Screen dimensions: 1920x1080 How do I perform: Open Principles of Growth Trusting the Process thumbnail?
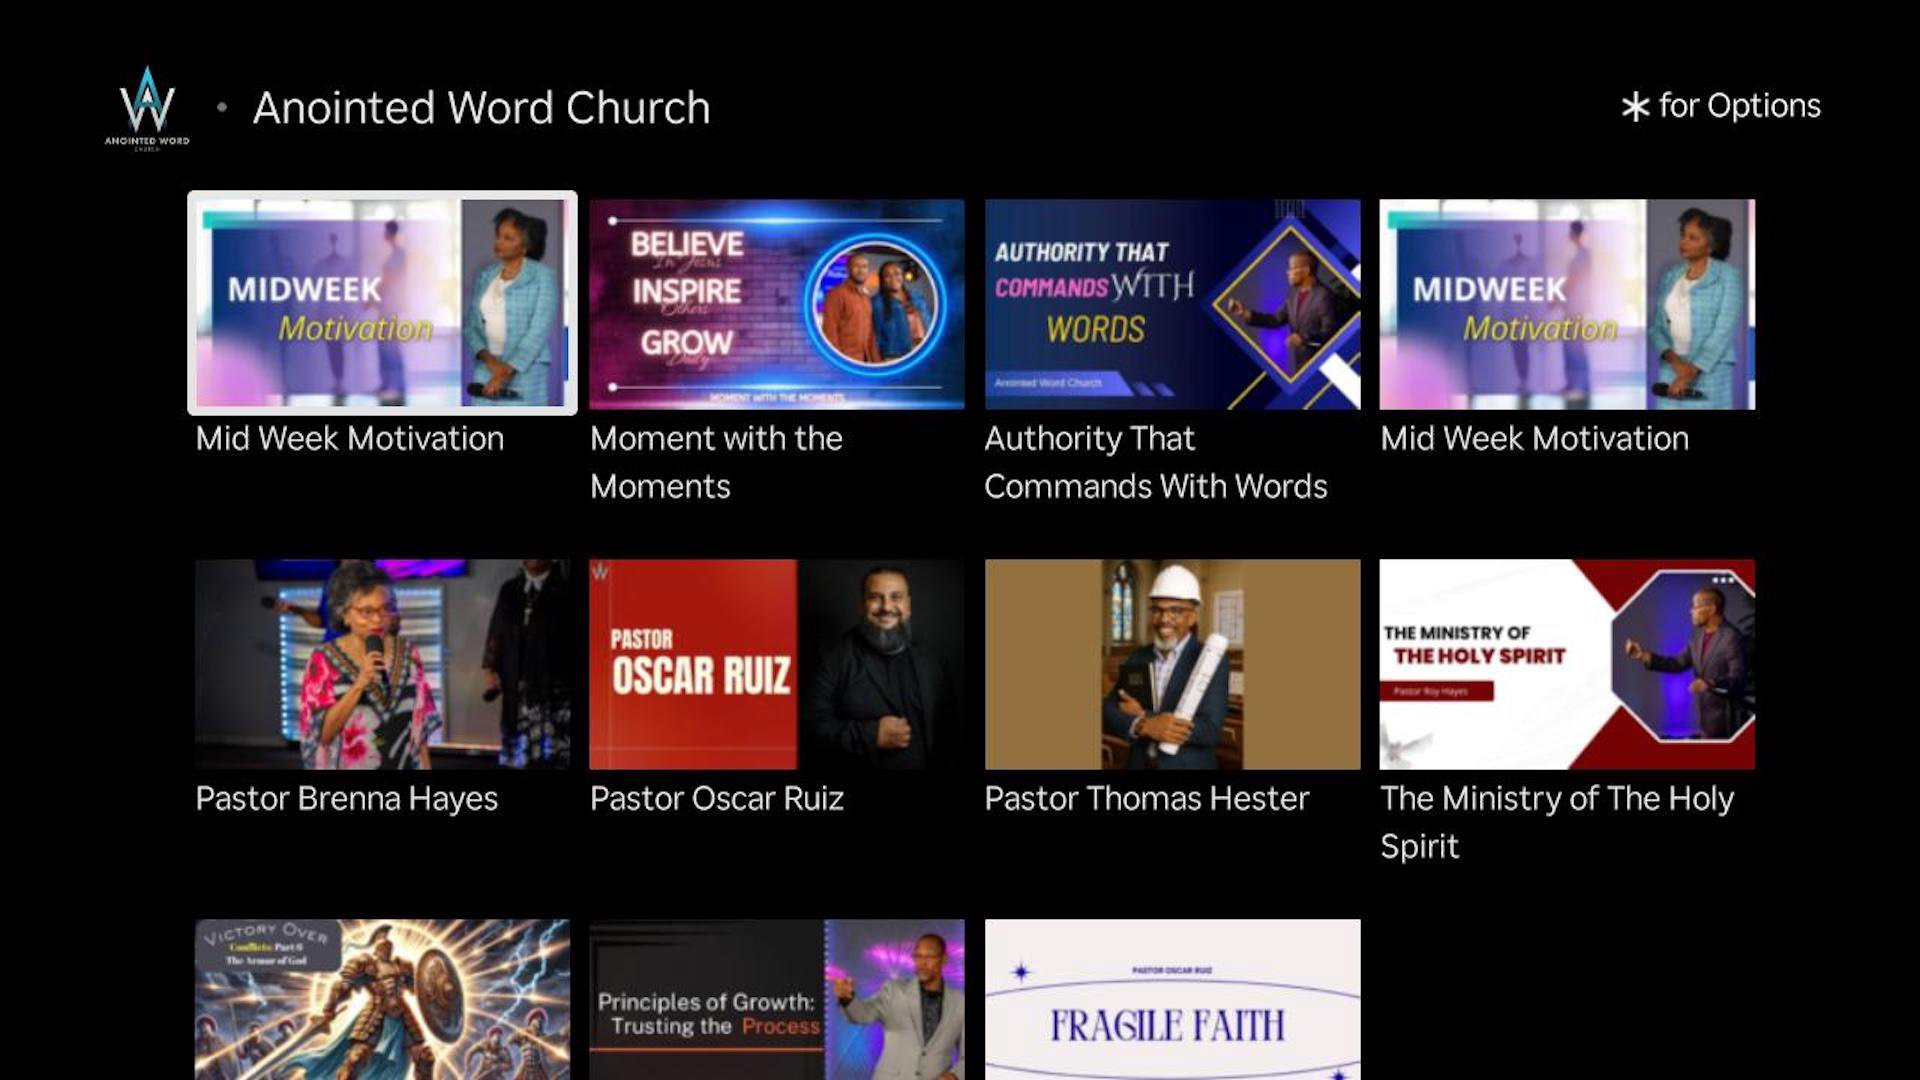[x=776, y=998]
